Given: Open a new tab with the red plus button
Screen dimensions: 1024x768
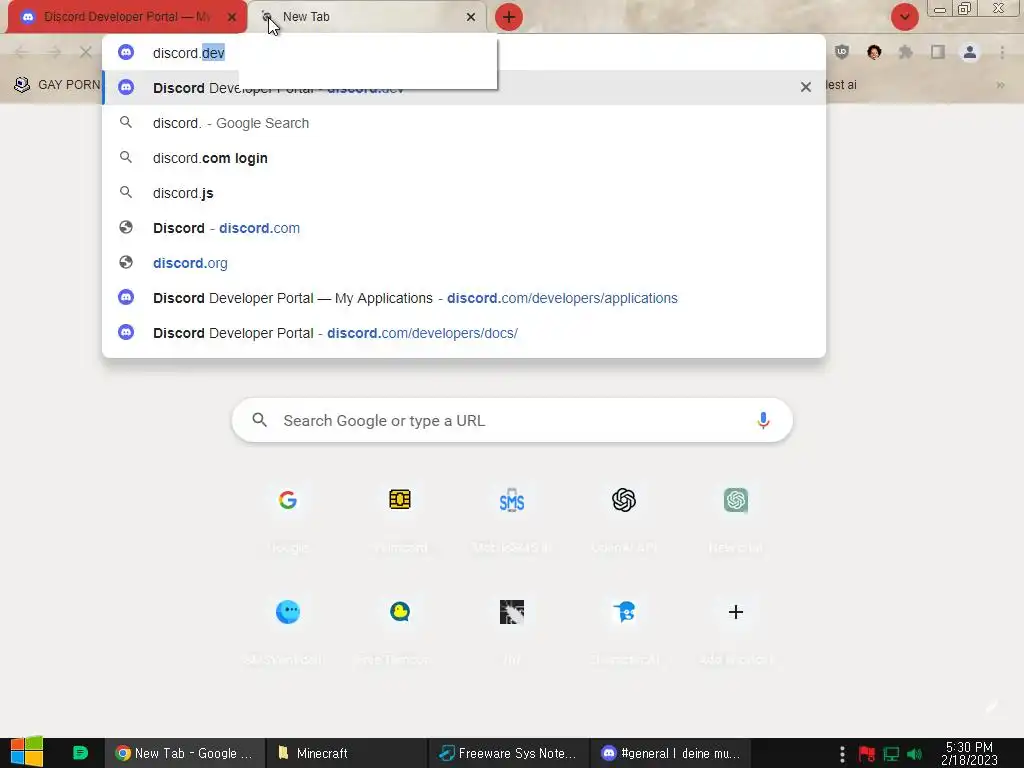Looking at the screenshot, I should [x=509, y=17].
